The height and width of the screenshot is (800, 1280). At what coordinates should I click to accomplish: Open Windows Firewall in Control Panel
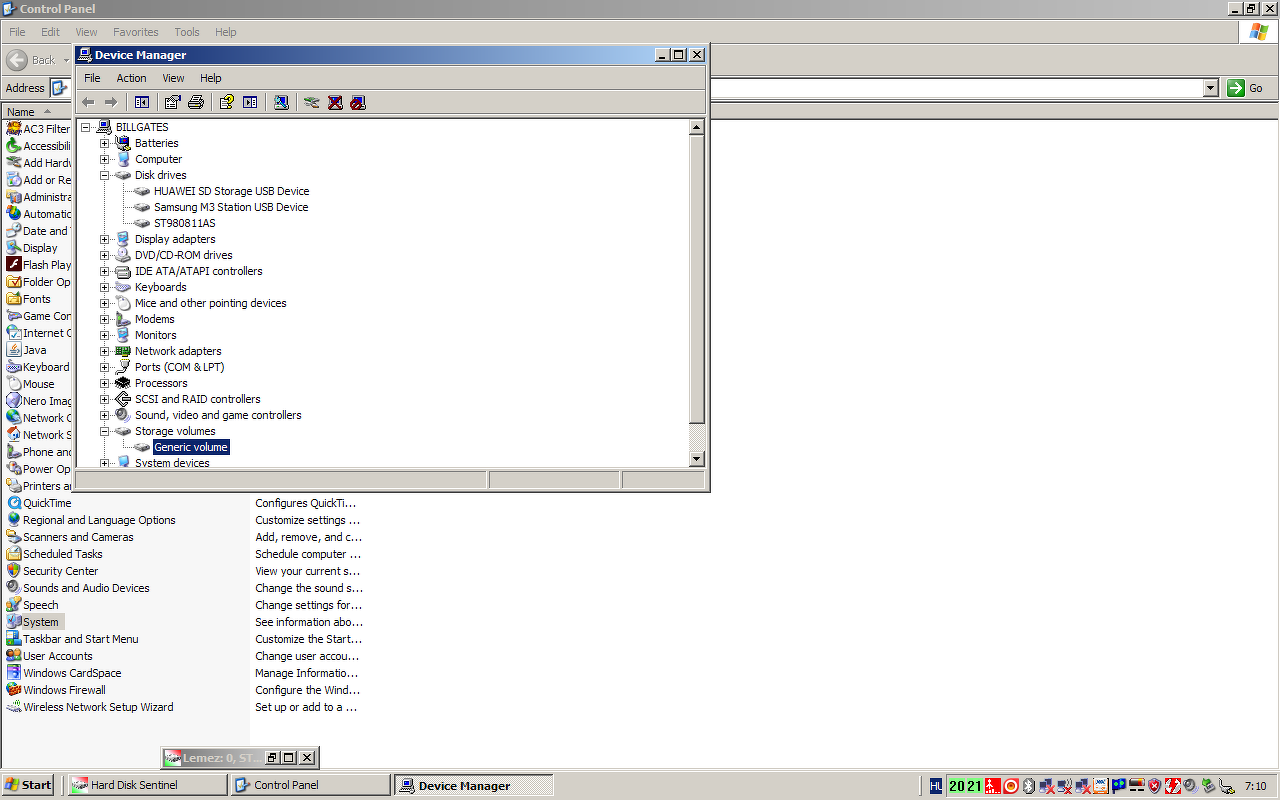56,690
